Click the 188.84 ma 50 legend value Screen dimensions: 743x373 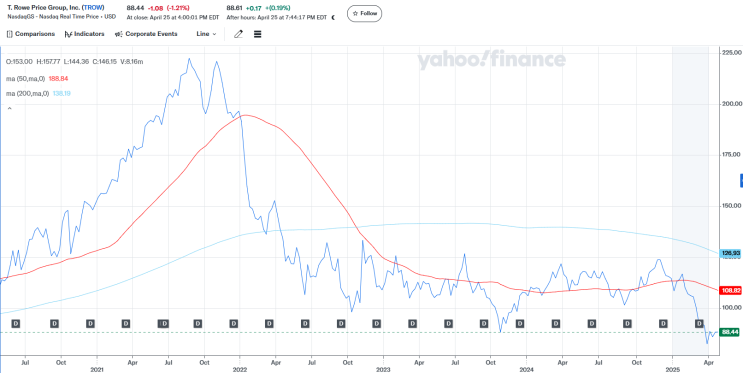58,78
